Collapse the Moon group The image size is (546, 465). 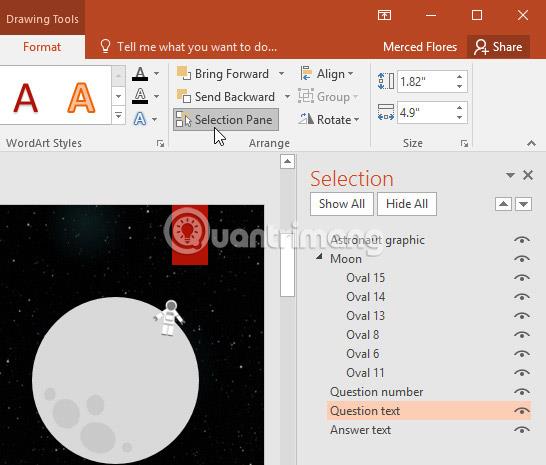coord(319,257)
